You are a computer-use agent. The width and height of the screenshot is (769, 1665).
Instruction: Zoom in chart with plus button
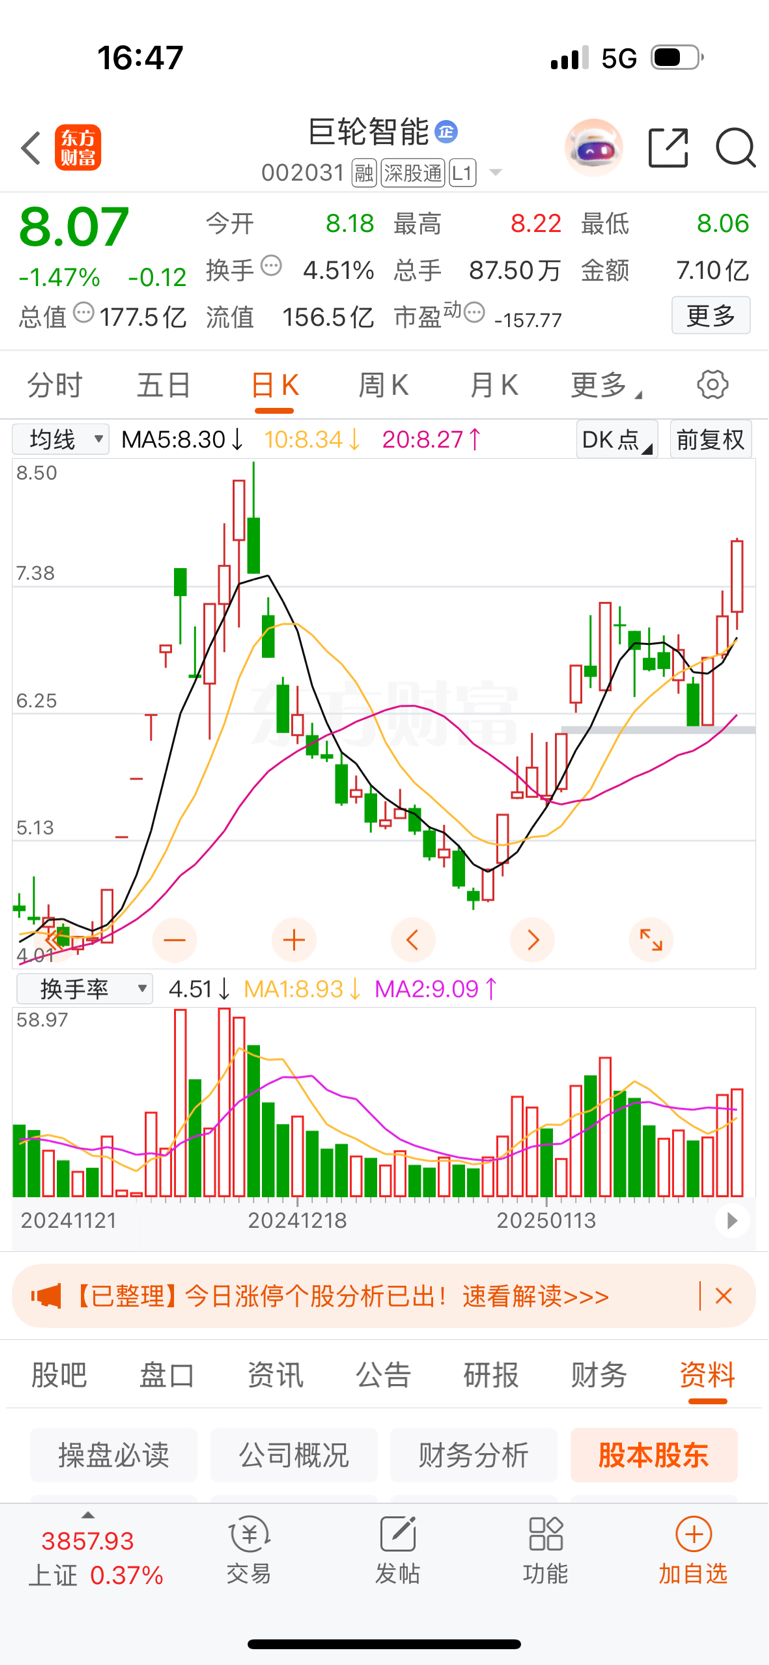point(294,940)
